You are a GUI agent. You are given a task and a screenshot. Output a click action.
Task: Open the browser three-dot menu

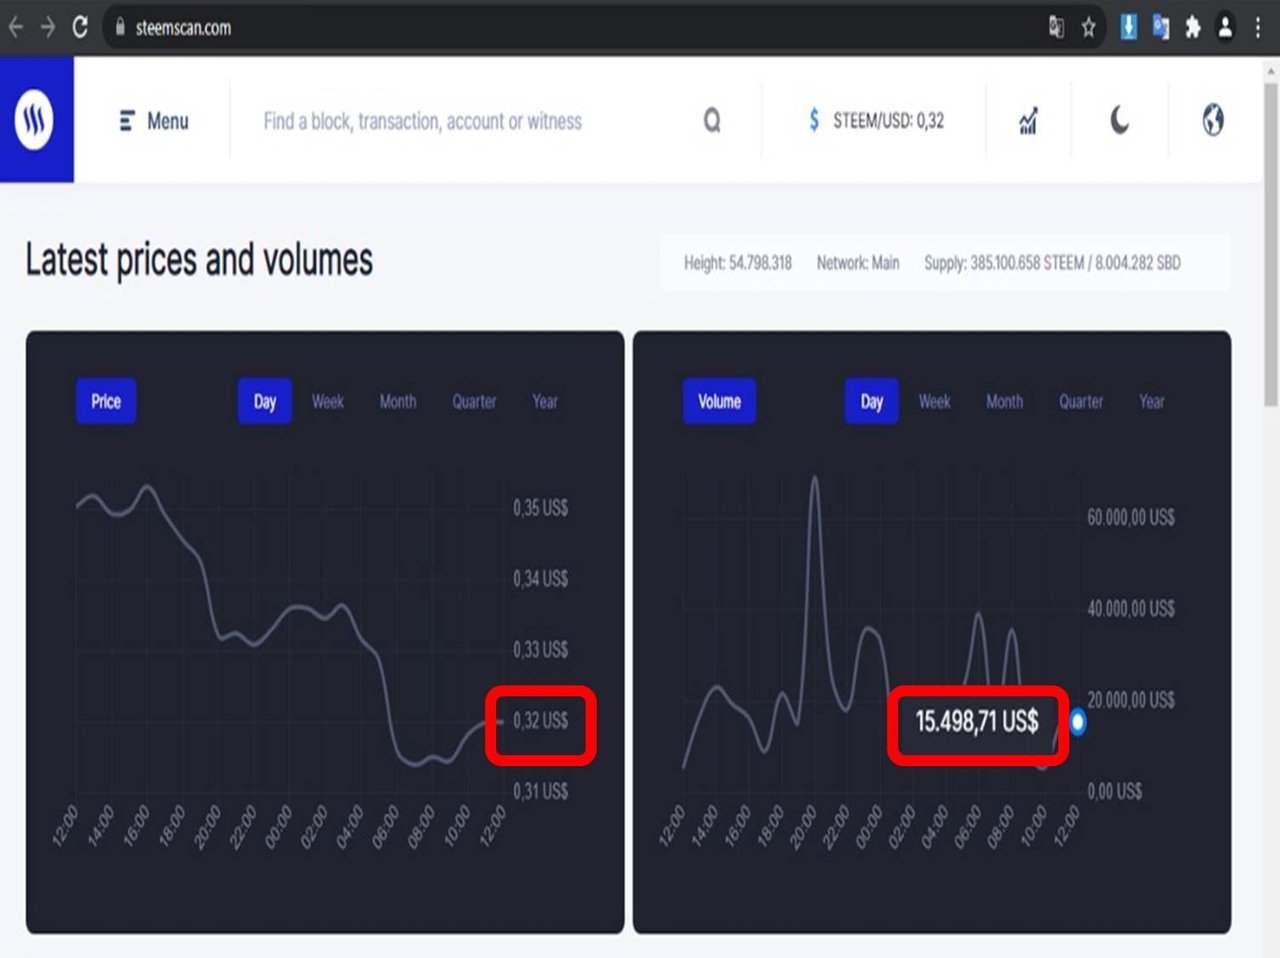(1258, 27)
